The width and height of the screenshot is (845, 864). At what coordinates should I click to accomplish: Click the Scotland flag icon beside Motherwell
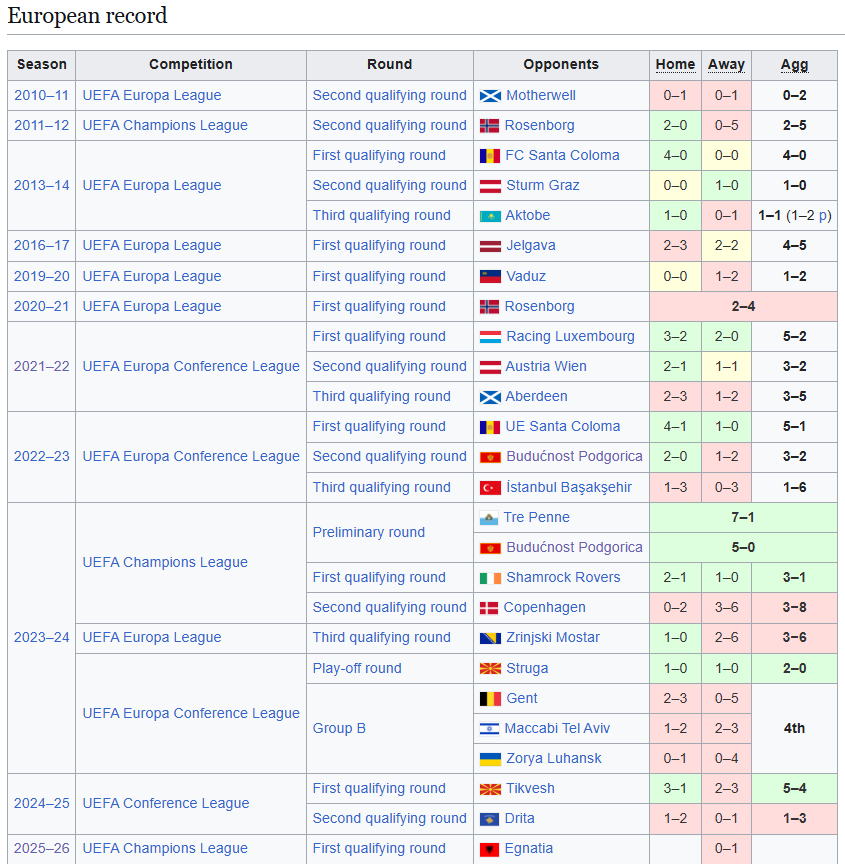tap(490, 96)
